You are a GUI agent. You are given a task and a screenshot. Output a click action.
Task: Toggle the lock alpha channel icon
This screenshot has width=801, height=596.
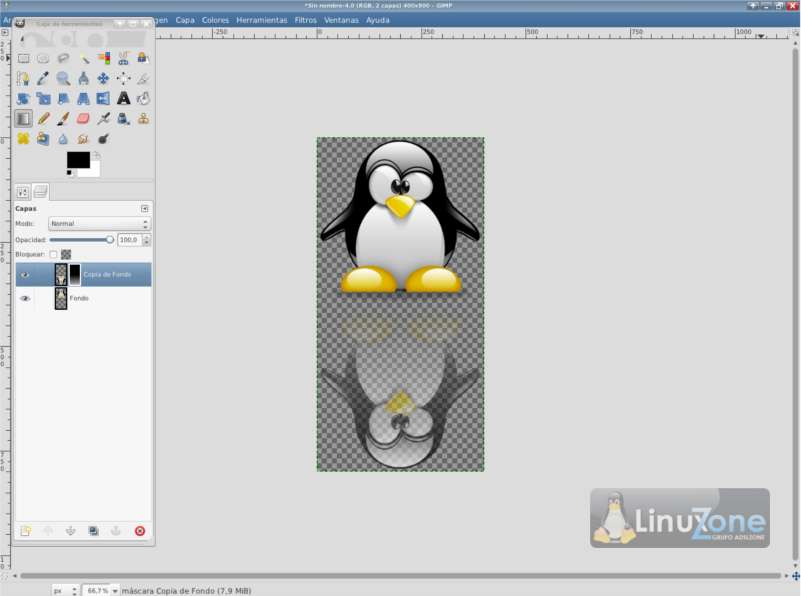(66, 254)
